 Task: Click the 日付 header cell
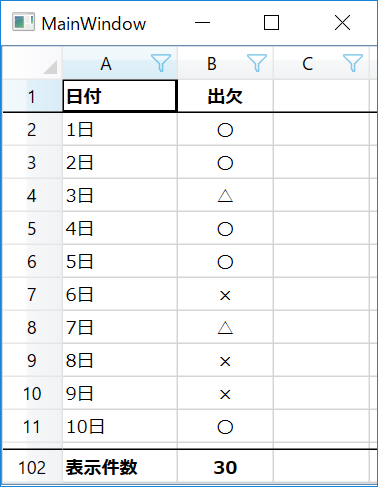coord(120,96)
